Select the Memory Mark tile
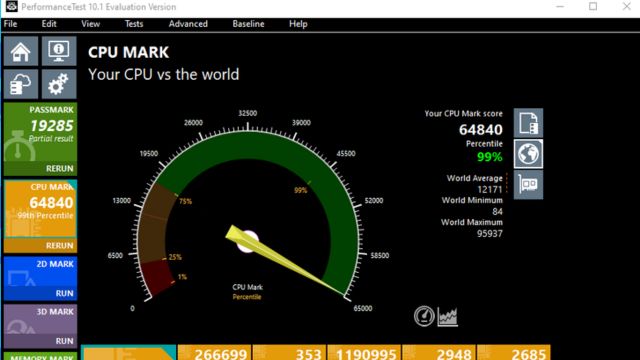This screenshot has width=640, height=360. point(40,356)
